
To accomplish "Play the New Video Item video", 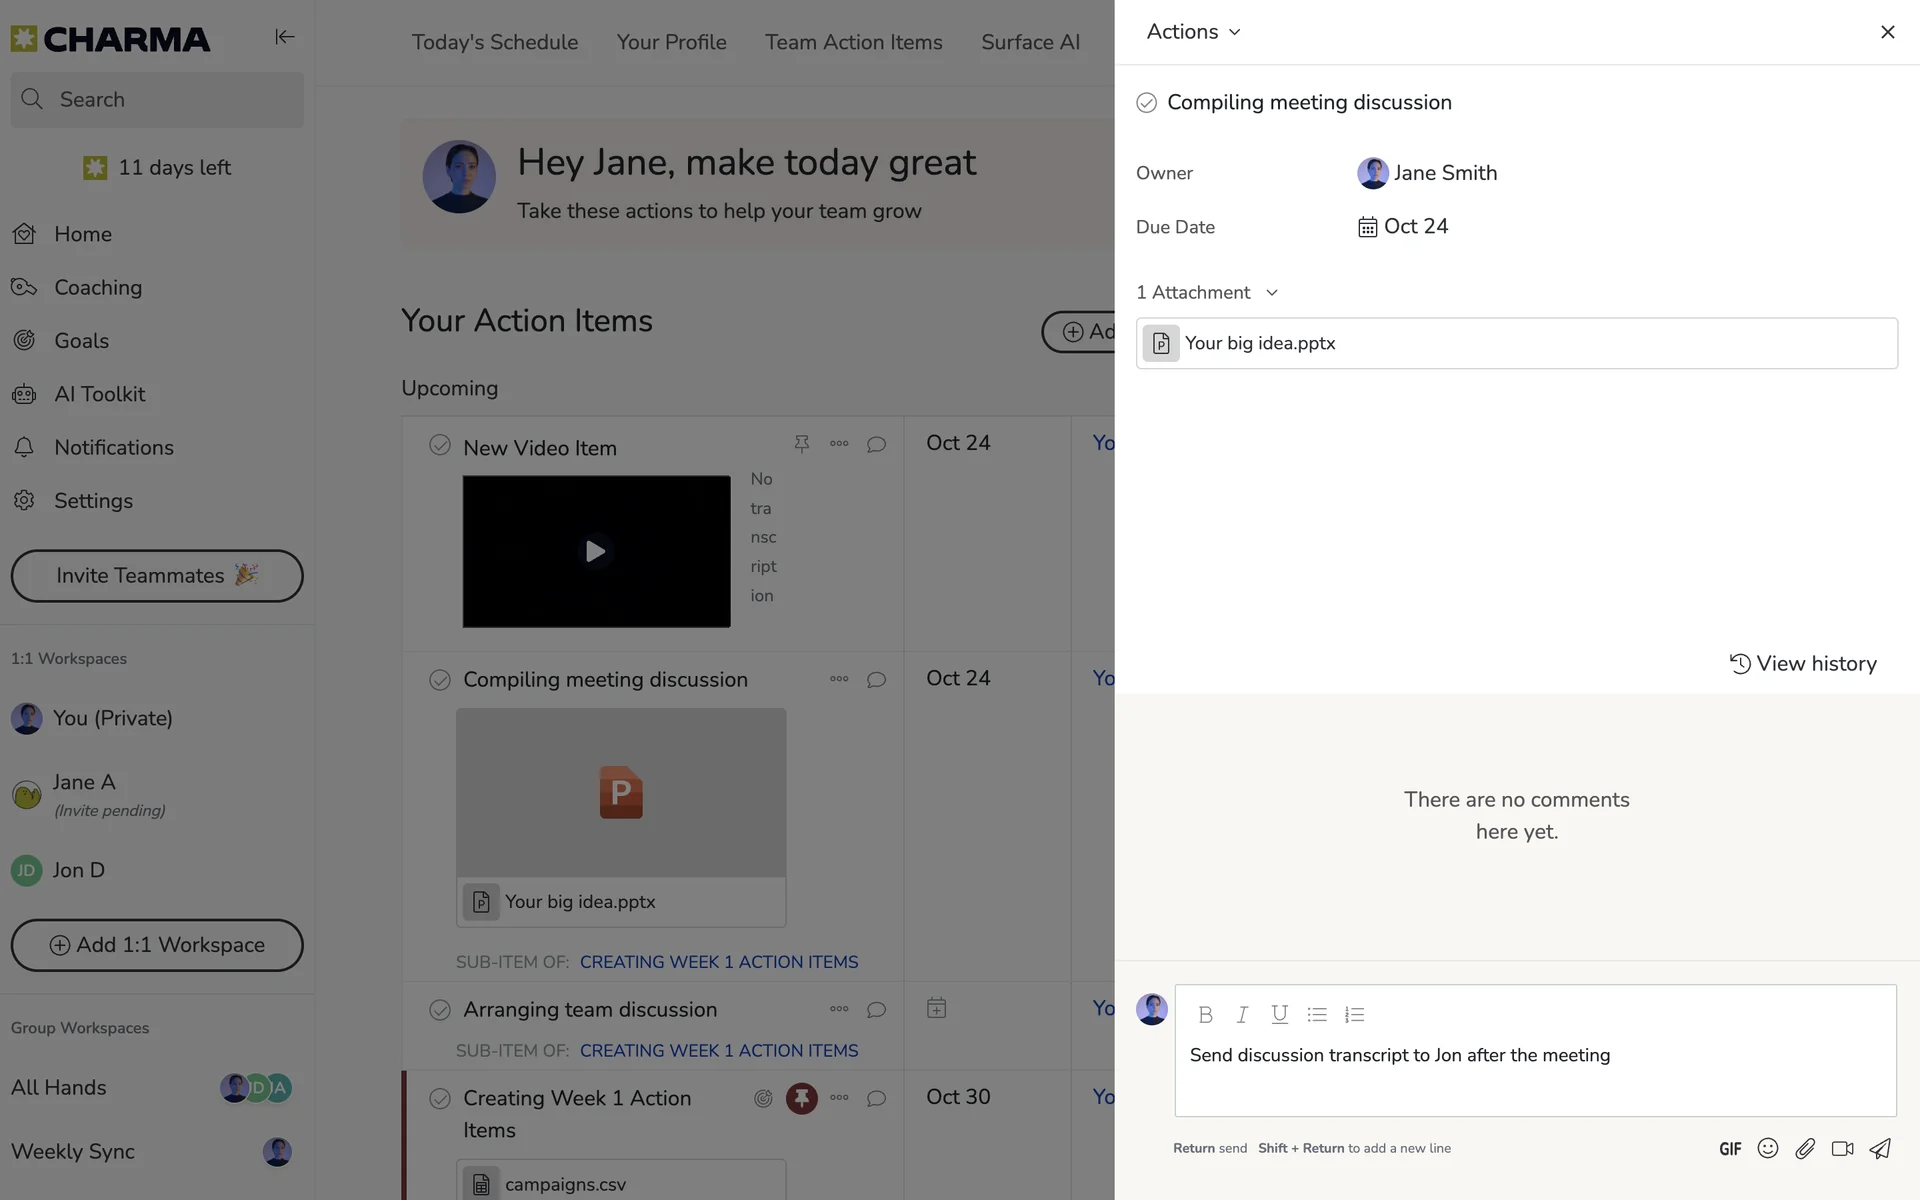I will point(595,551).
